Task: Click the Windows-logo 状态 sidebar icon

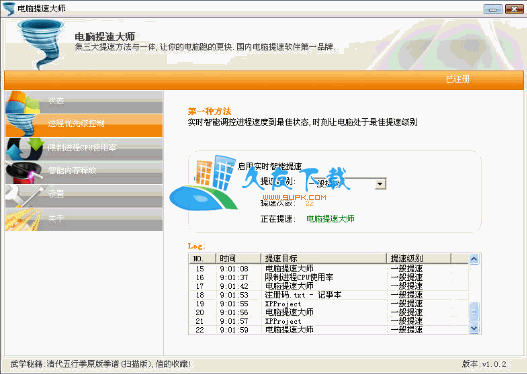Action: coord(22,101)
